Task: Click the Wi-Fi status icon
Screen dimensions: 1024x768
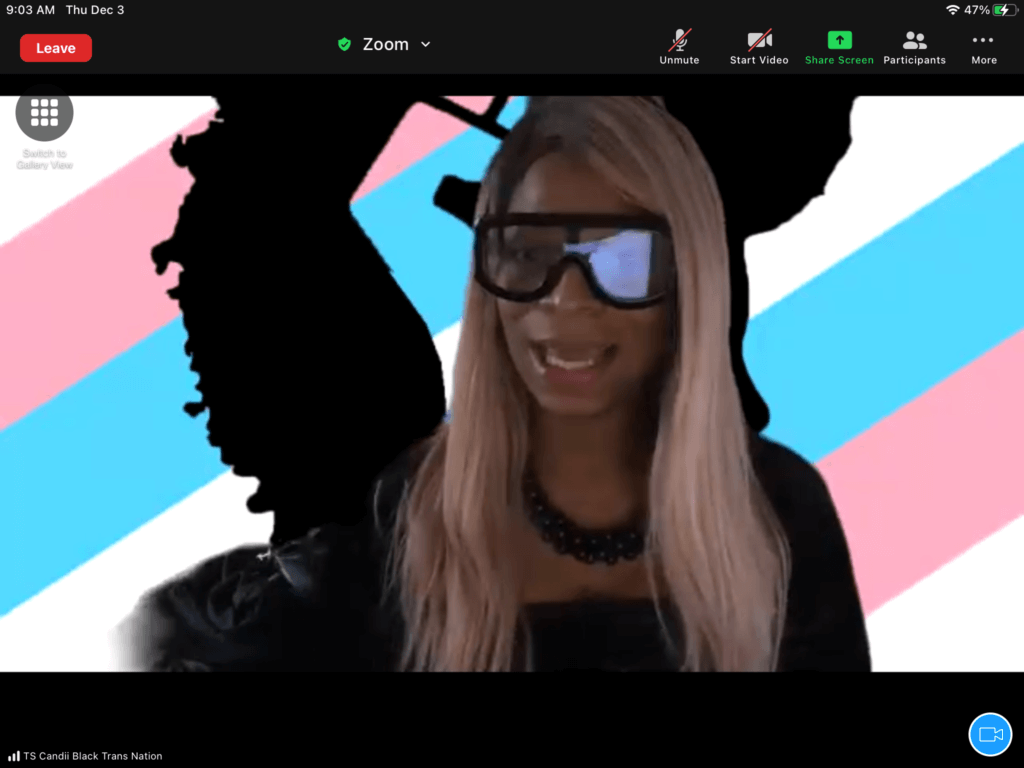Action: click(952, 10)
